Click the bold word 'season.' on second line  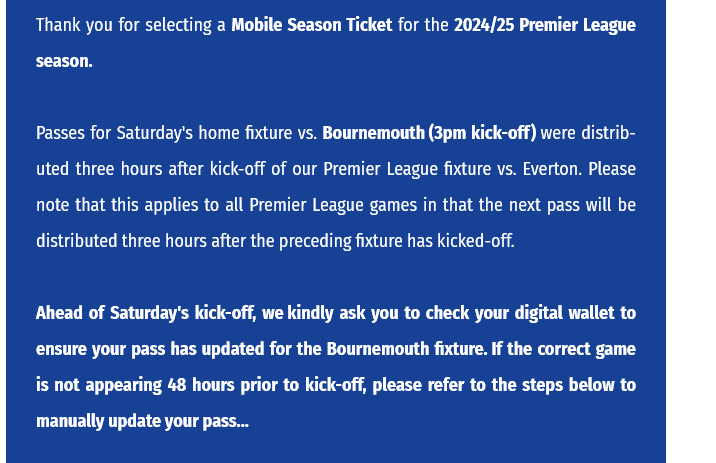pos(64,61)
